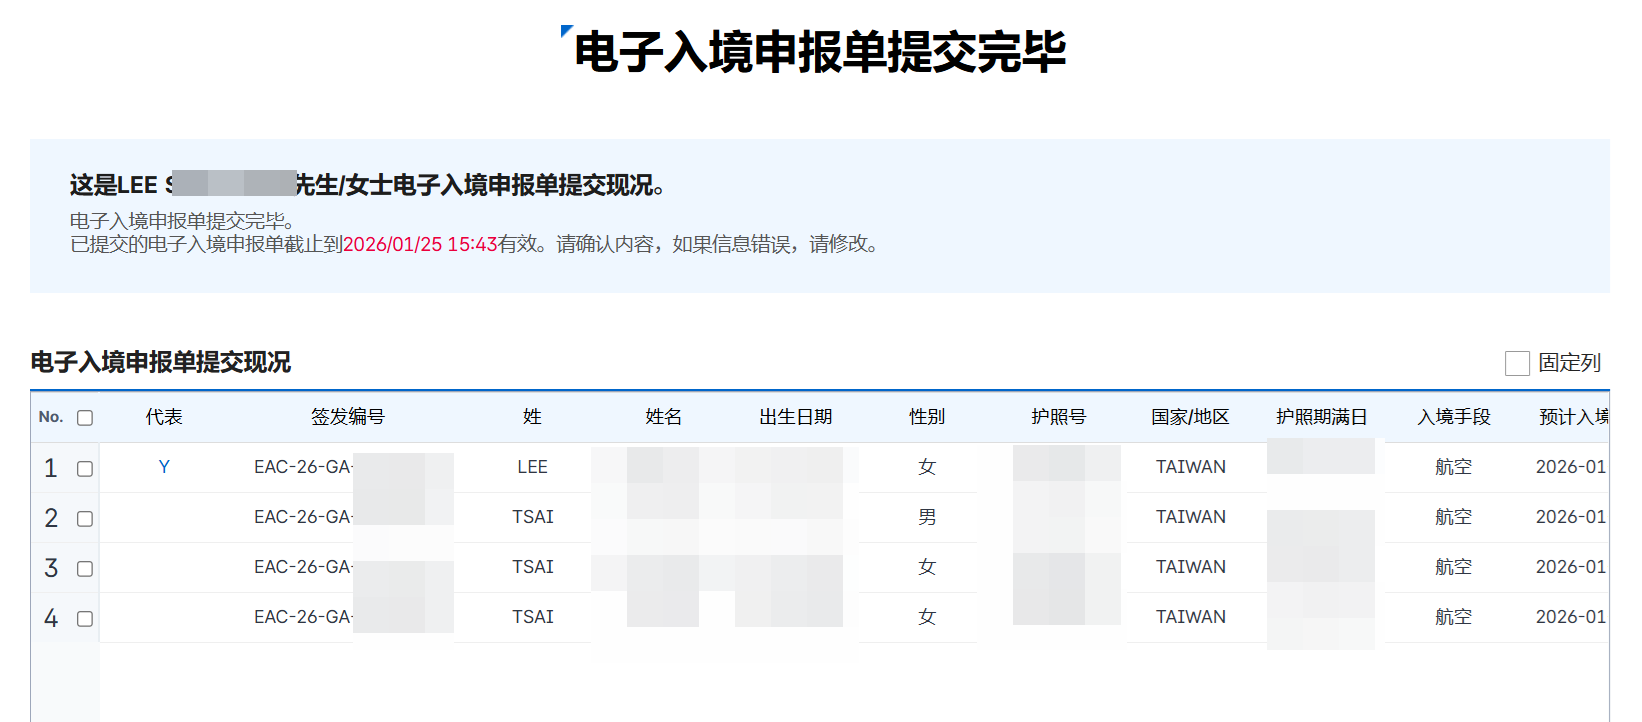1642x722 pixels.
Task: Check the checkbox for row 1
Action: (85, 469)
